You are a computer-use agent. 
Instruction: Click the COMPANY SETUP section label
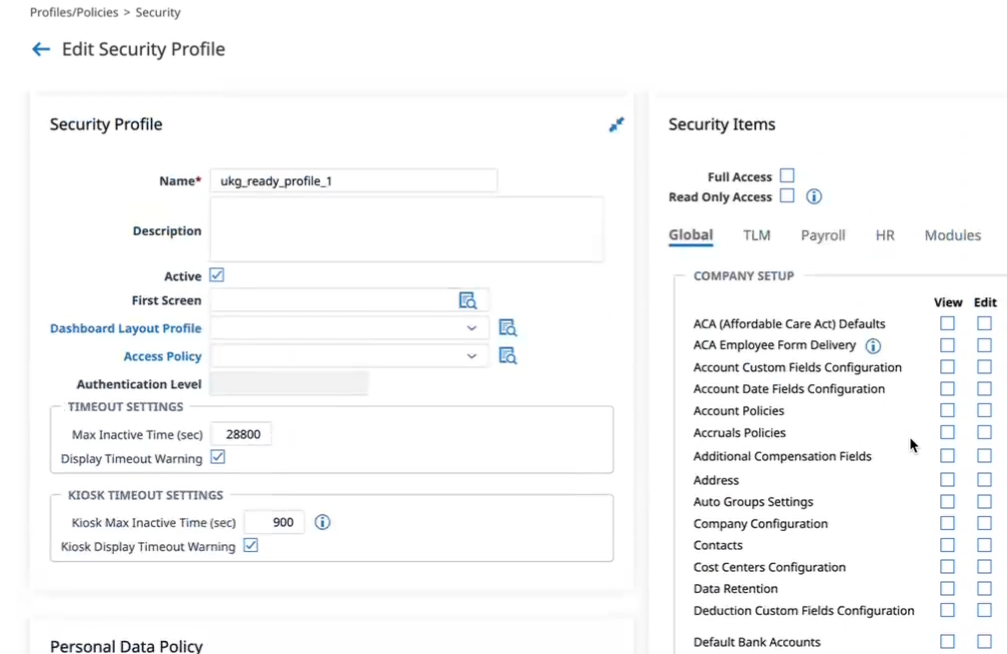click(x=744, y=276)
